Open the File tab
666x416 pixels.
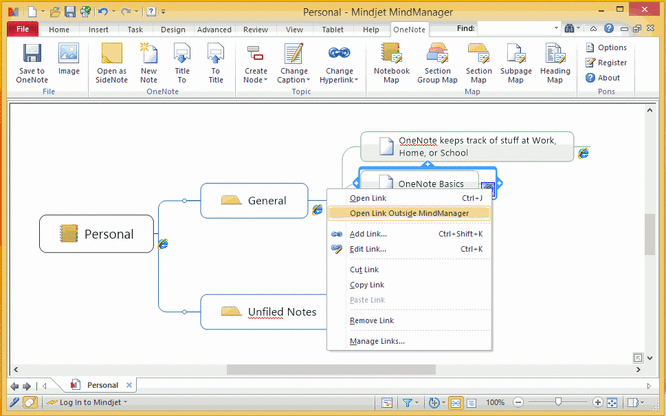(x=23, y=29)
